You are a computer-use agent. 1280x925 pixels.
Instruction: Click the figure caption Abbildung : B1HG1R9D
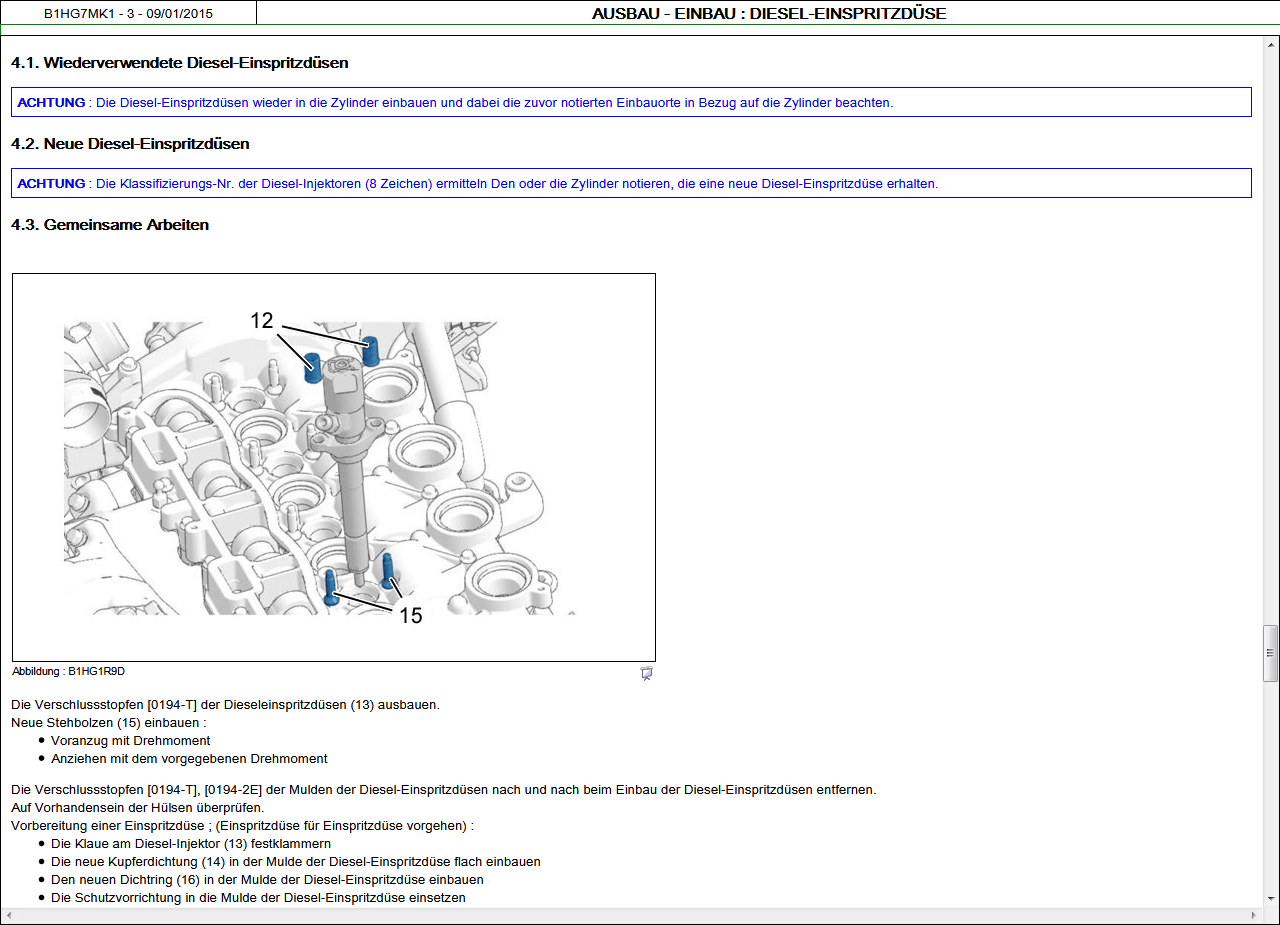68,672
